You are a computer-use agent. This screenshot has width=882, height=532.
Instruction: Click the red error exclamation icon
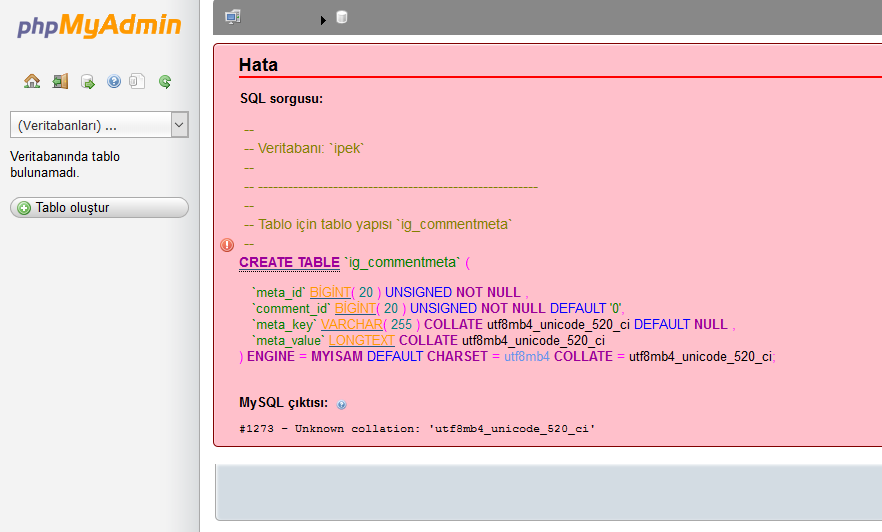tap(227, 245)
